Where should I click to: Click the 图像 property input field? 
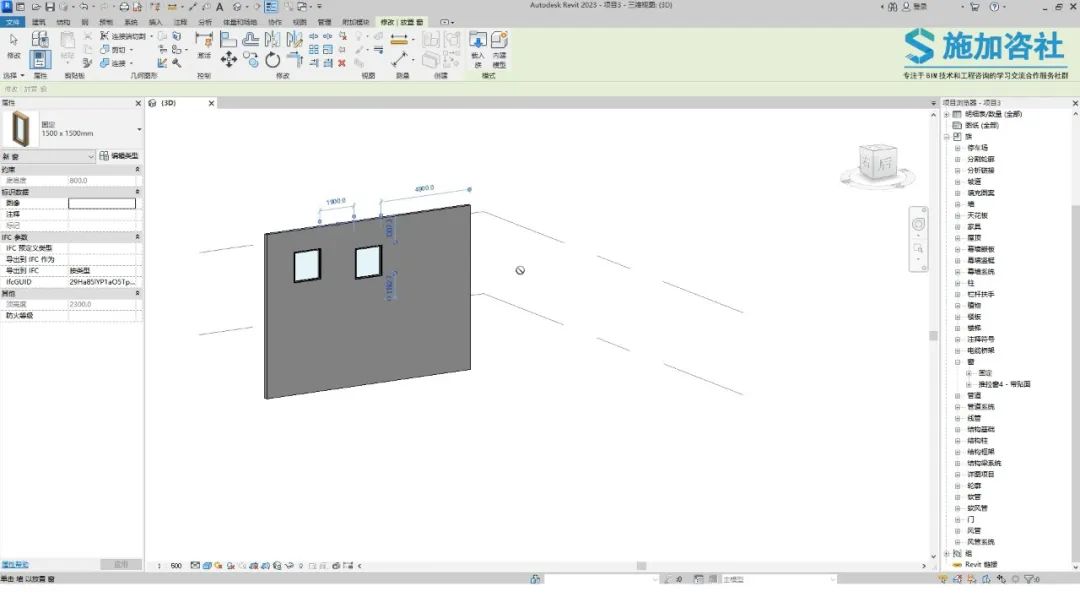click(102, 203)
